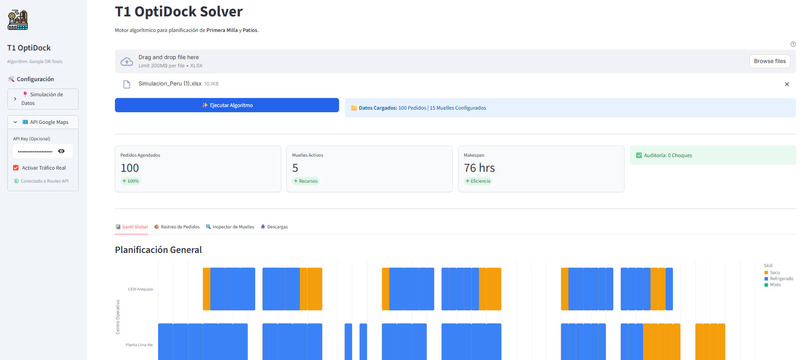Run the Ejecutar Algoritmo button

click(227, 105)
